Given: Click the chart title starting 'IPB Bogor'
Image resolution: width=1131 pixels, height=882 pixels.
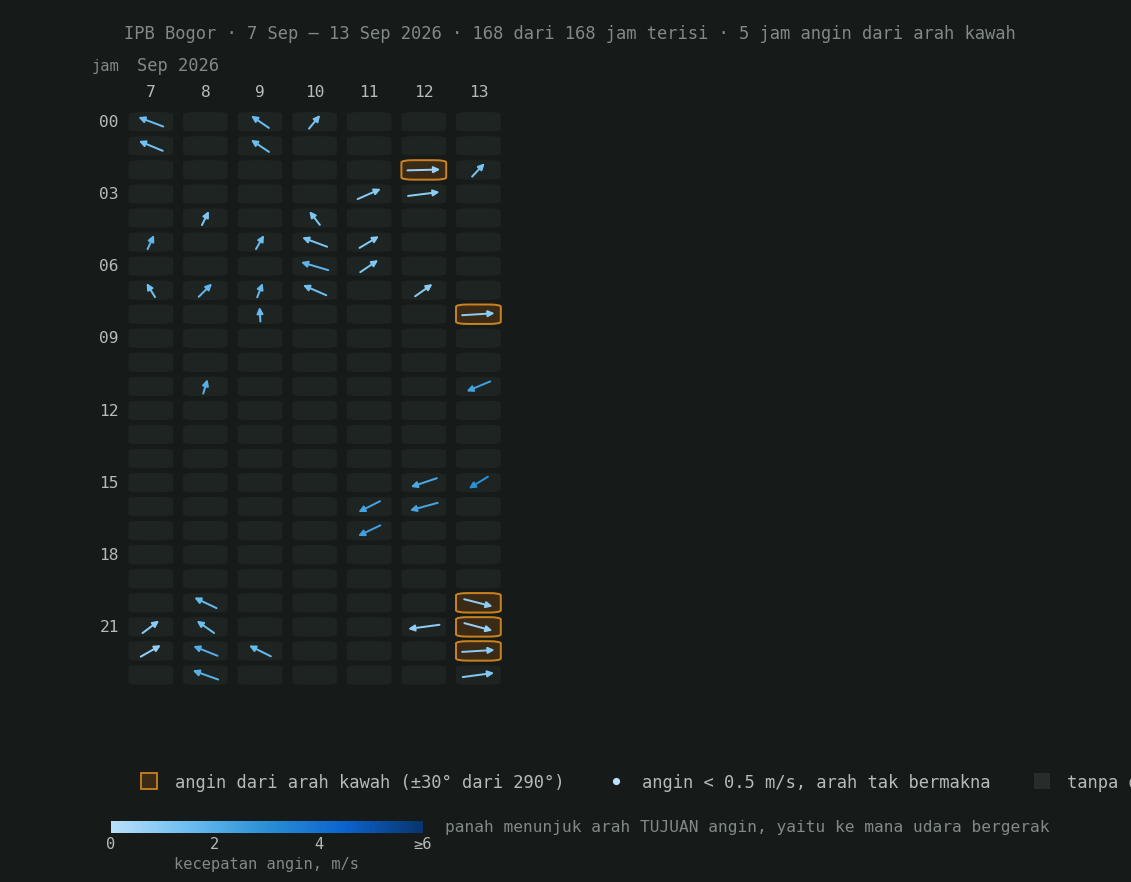Looking at the screenshot, I should click(570, 33).
